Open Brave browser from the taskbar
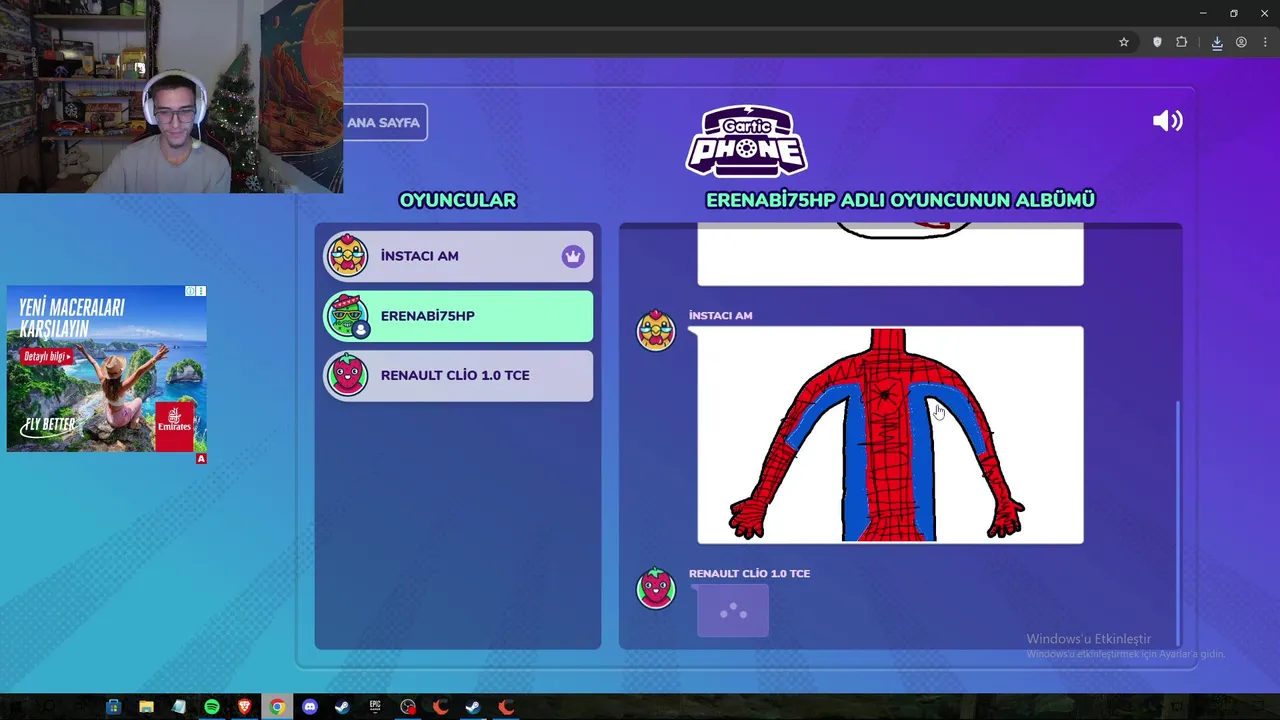The image size is (1280, 720). pyautogui.click(x=244, y=707)
